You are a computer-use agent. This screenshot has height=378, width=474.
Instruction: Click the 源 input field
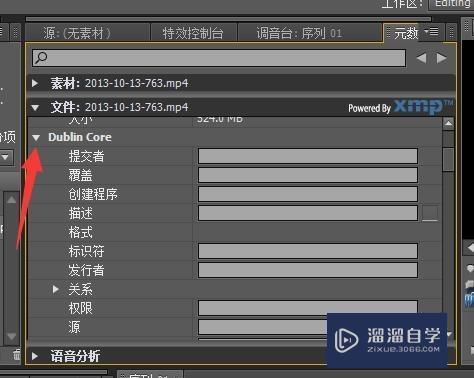coord(263,327)
